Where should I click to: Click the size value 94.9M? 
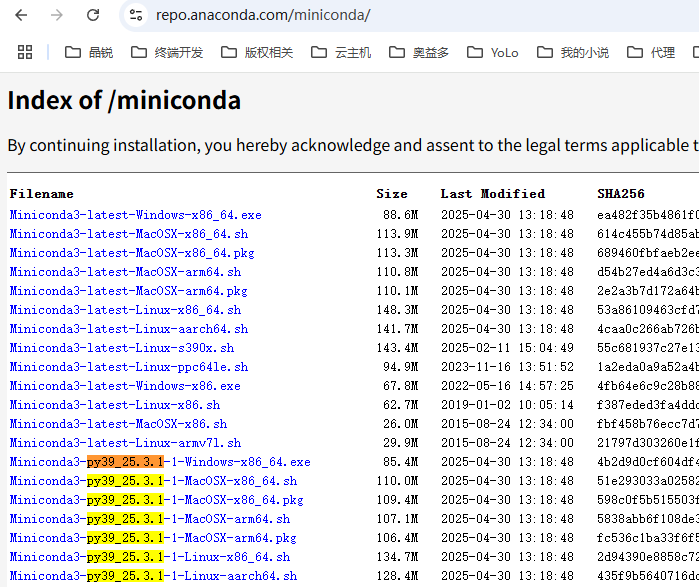click(400, 367)
